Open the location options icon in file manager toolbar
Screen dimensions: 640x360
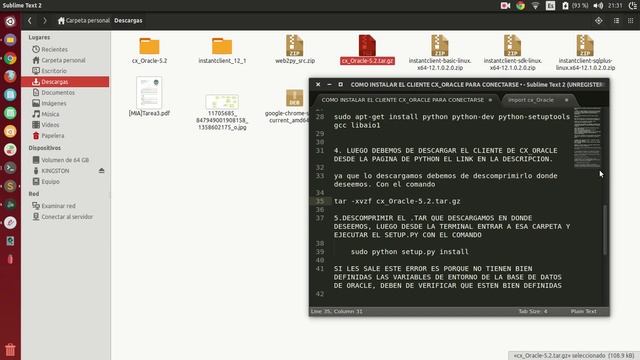tap(598, 20)
